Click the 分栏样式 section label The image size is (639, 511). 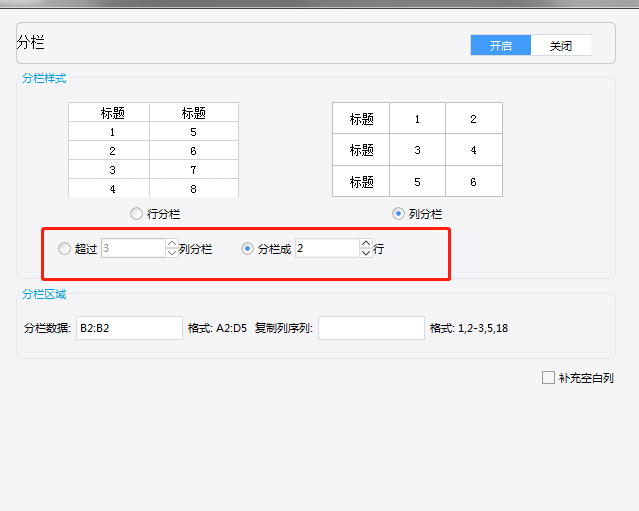point(44,78)
